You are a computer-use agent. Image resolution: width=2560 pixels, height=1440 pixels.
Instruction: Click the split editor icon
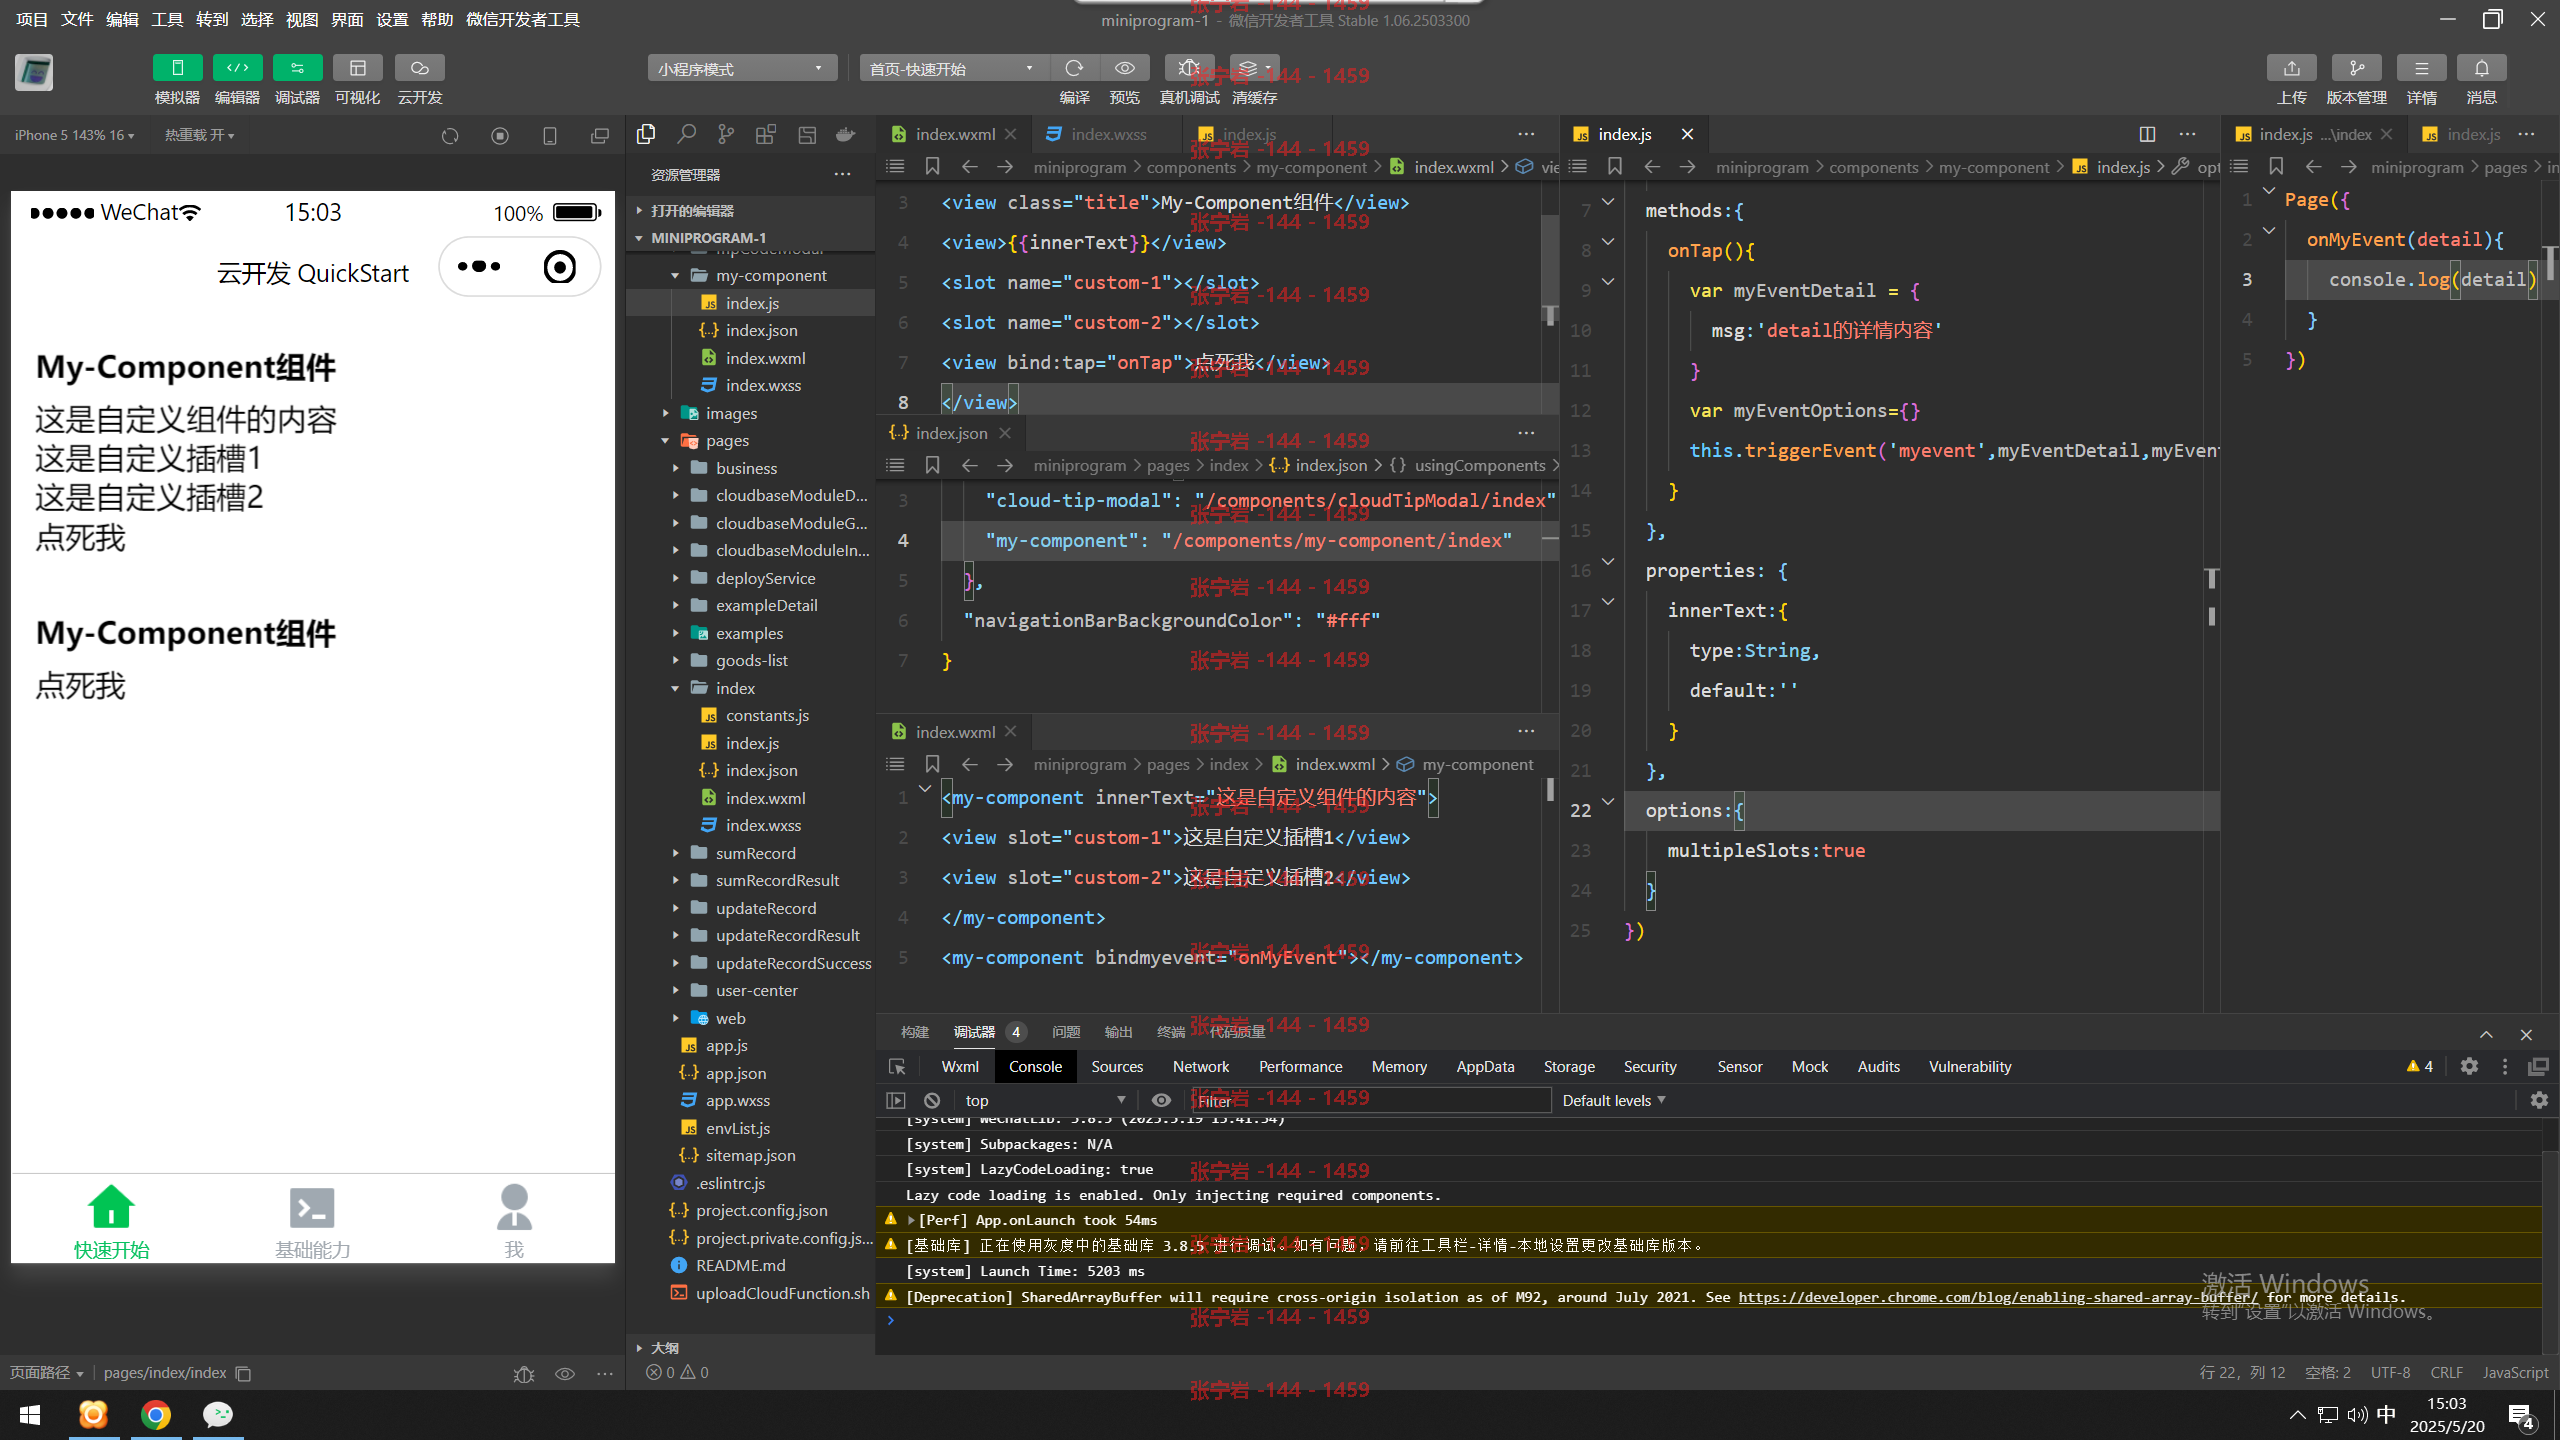(2147, 134)
